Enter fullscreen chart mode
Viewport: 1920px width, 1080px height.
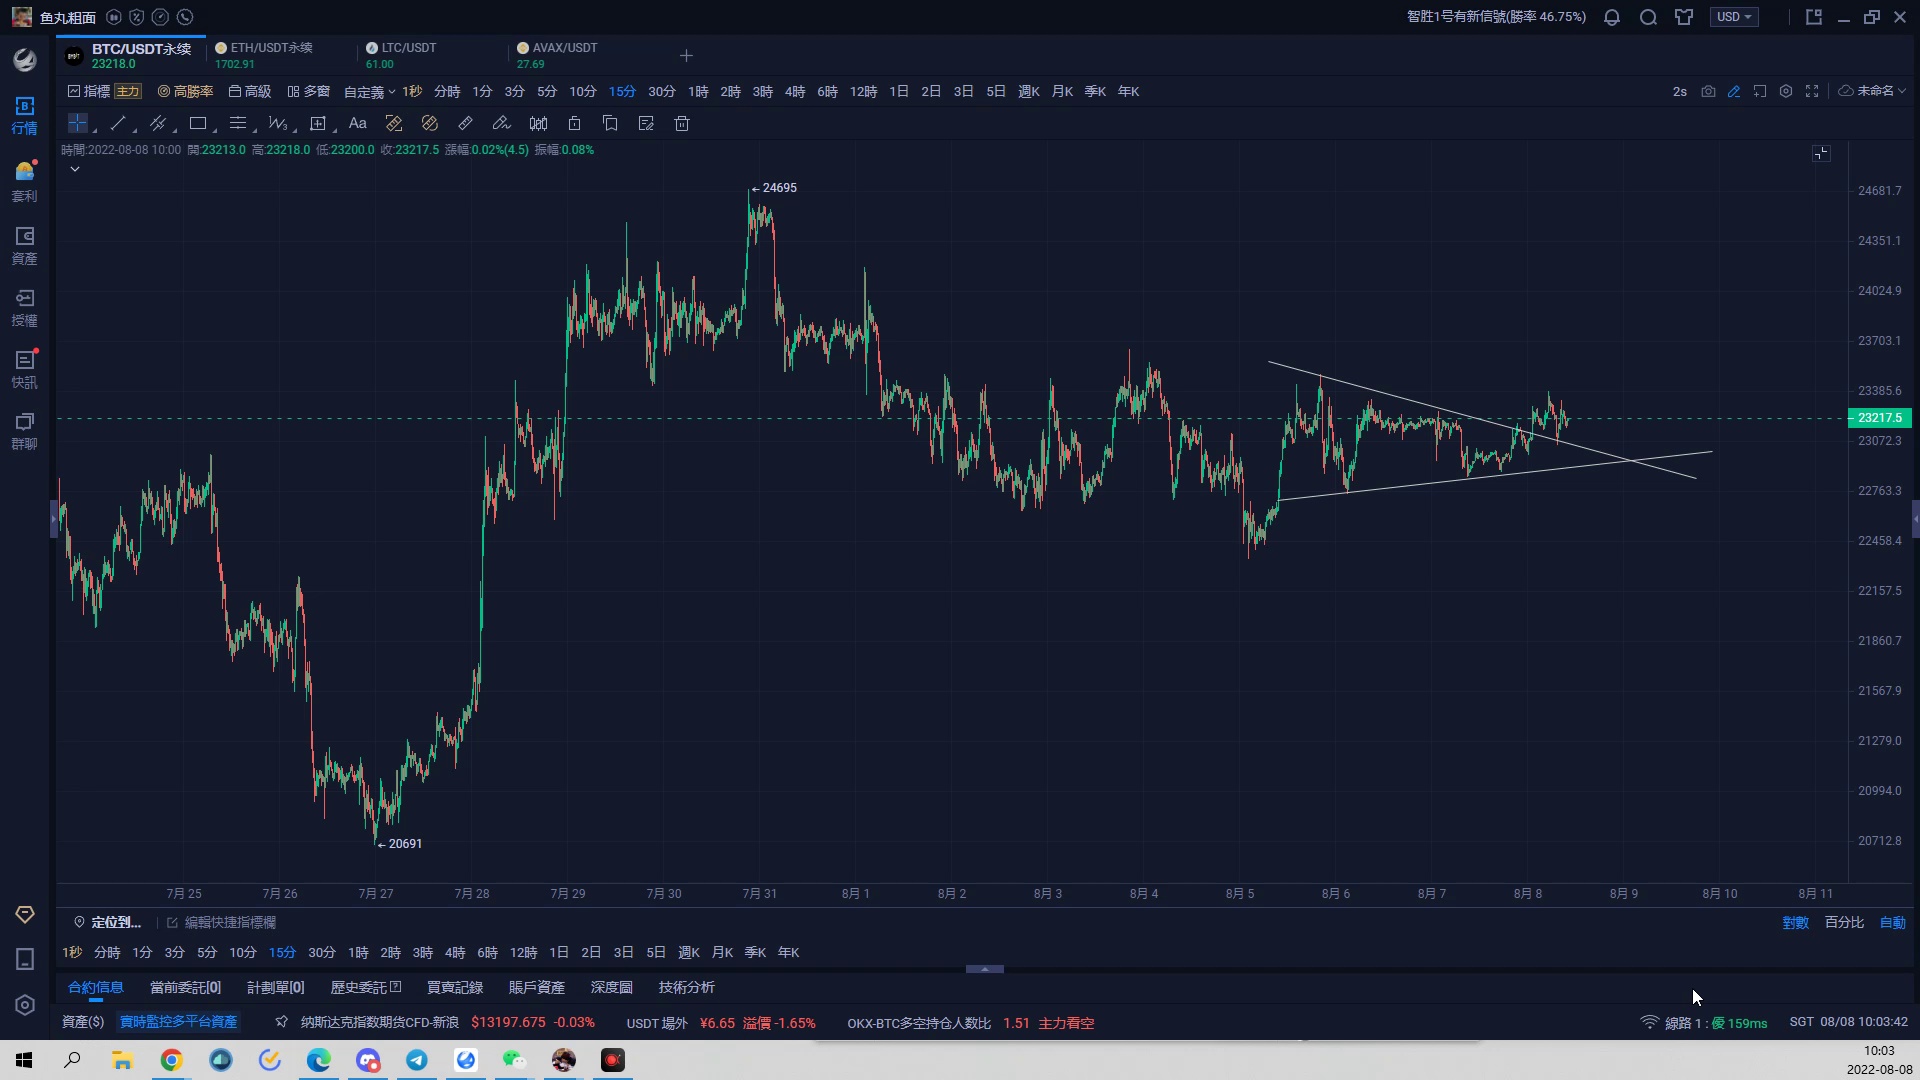1812,91
